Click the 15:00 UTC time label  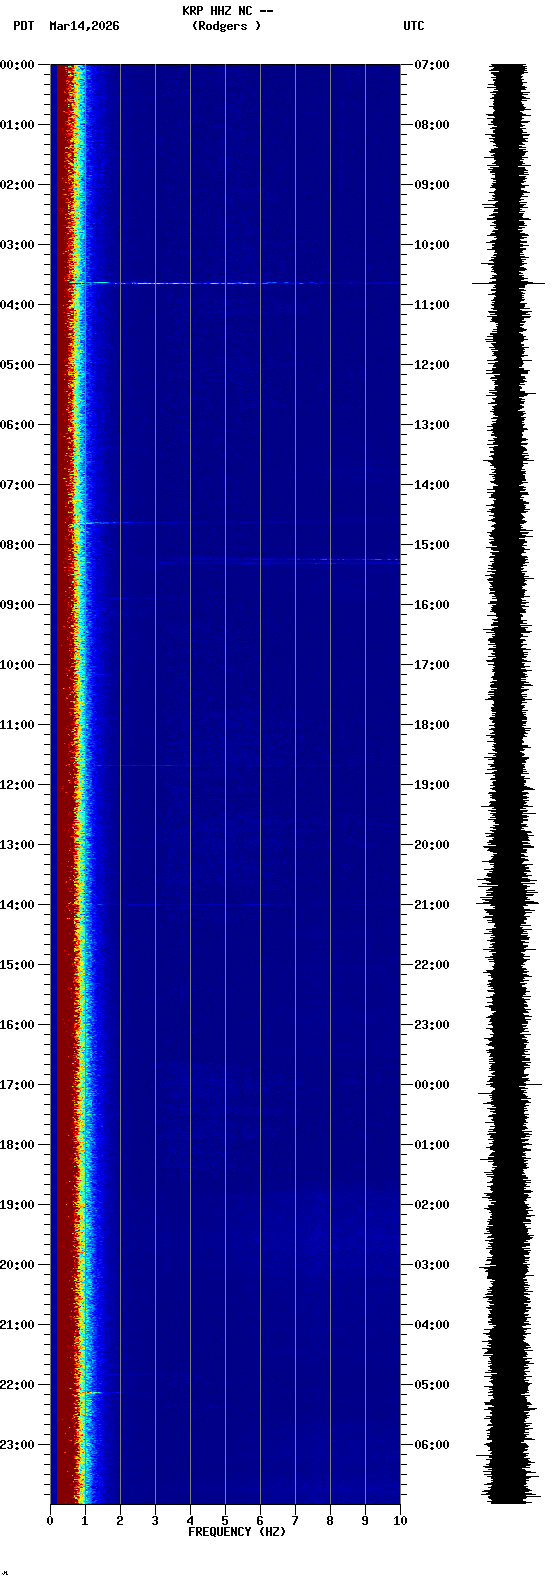coord(432,545)
